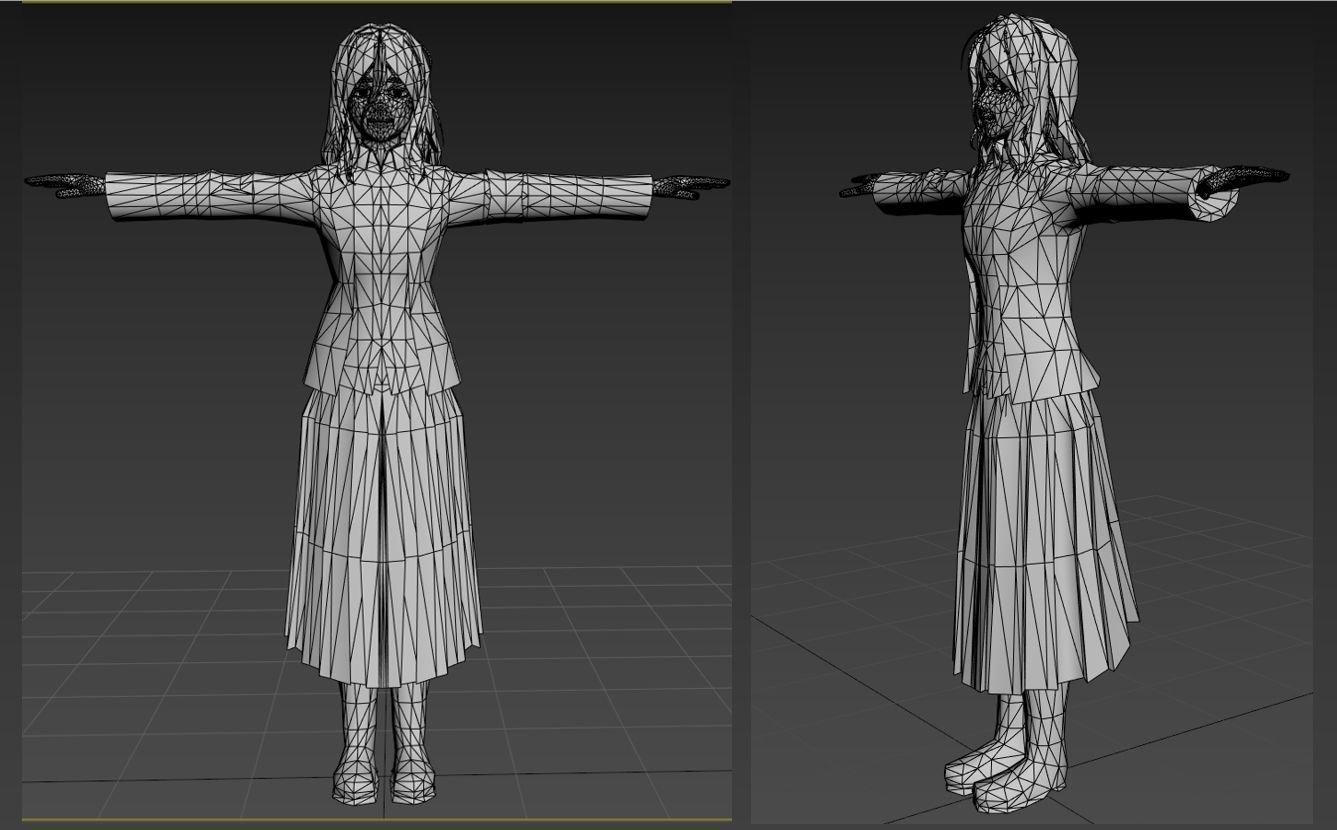Screen dimensions: 1337x830
Task: Select the boots in the front-view viewport
Action: click(385, 742)
